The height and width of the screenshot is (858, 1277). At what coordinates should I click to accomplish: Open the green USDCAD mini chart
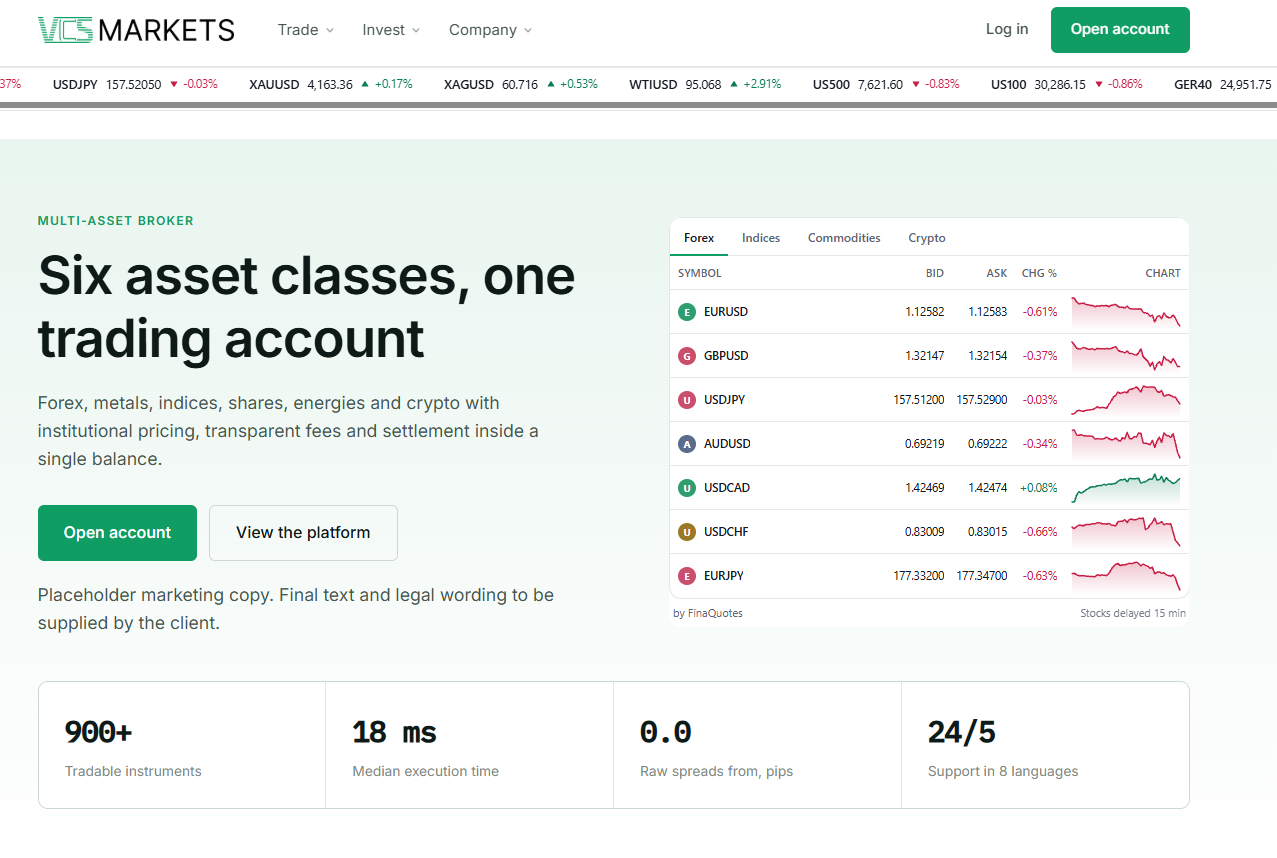(1126, 488)
